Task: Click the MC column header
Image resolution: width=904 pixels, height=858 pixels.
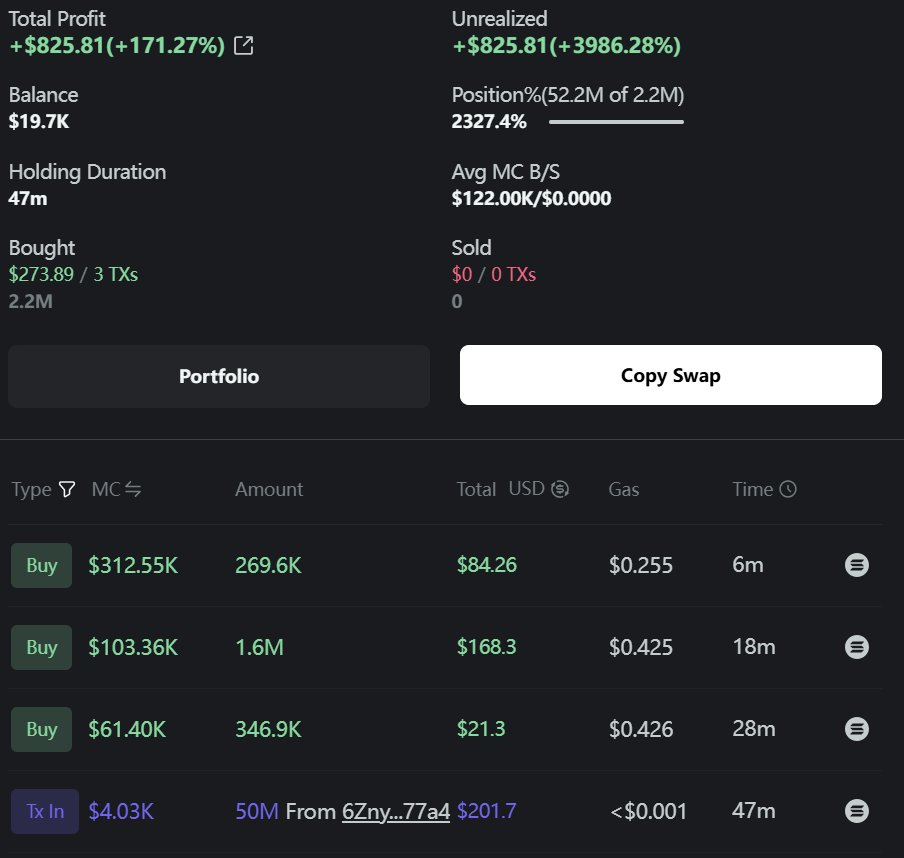Action: pos(106,490)
